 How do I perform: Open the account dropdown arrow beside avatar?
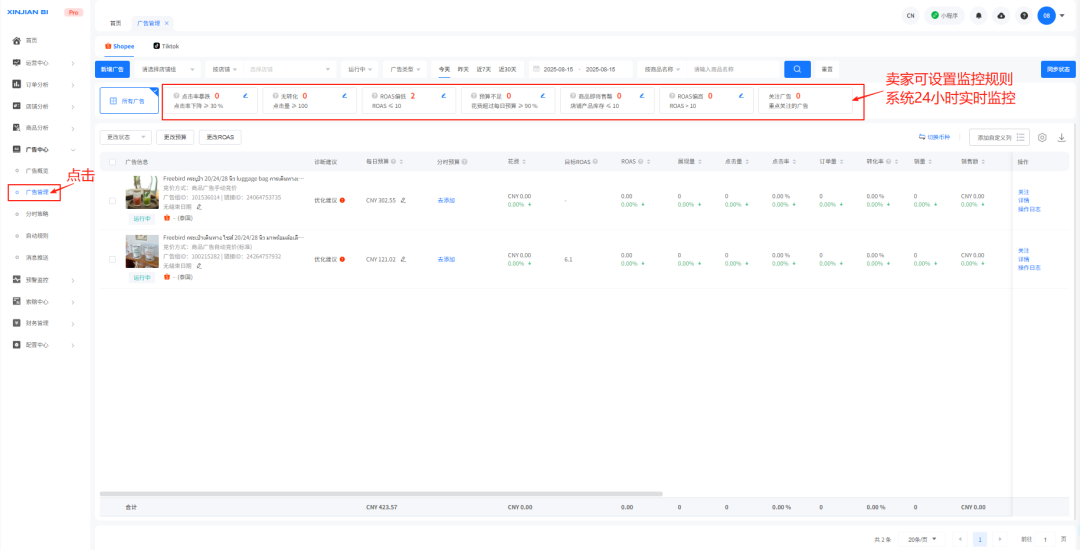tap(1063, 15)
